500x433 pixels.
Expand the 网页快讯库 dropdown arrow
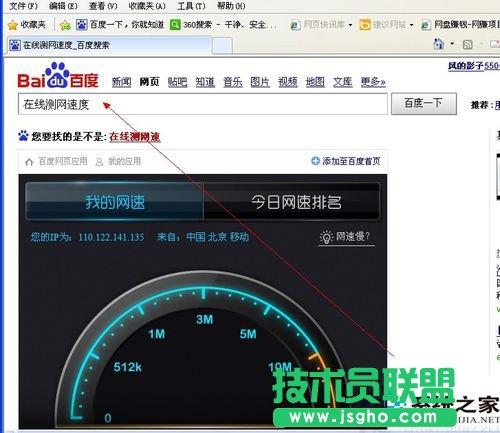point(350,25)
